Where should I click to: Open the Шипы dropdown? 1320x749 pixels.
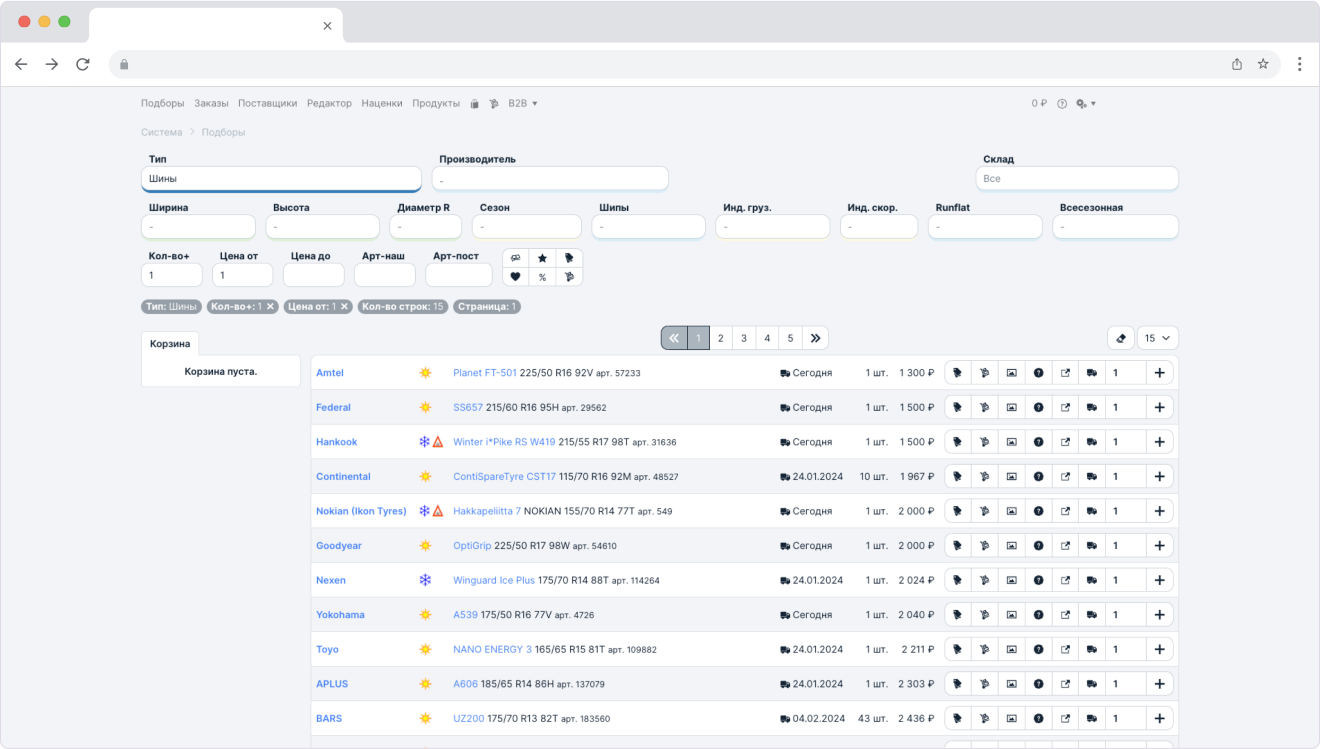(x=648, y=227)
